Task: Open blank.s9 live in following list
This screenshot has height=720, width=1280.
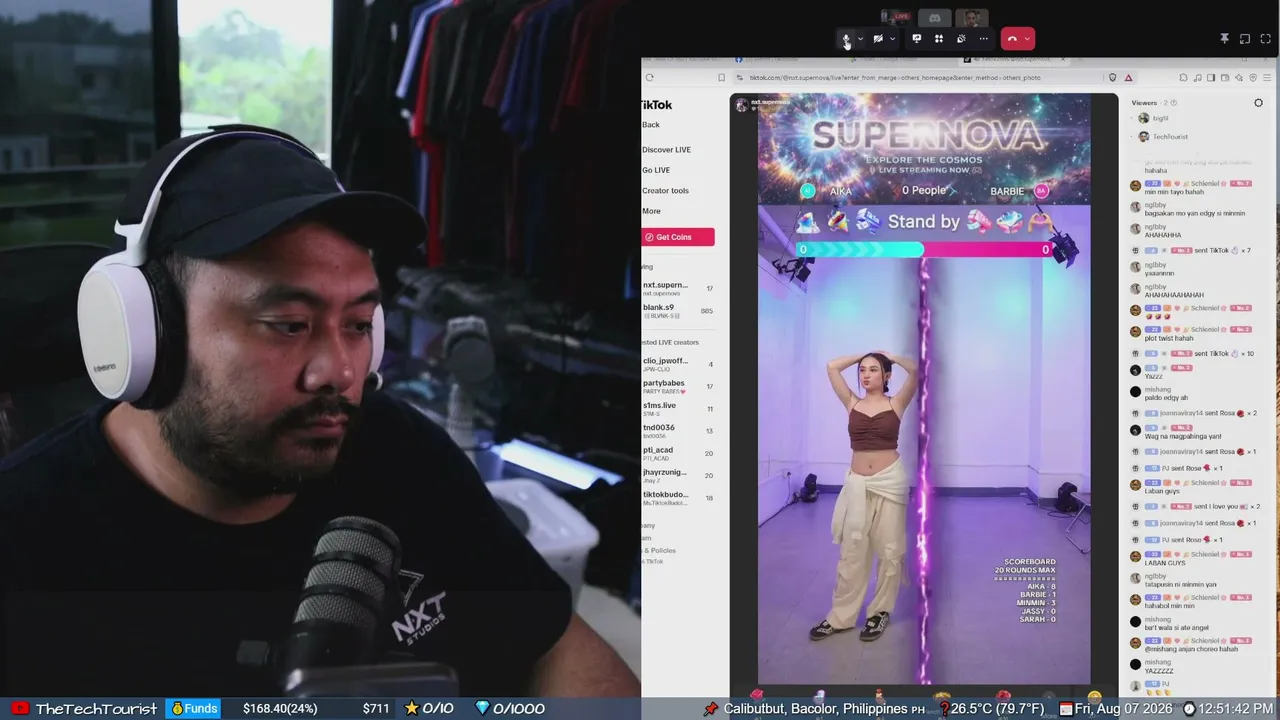Action: (x=678, y=311)
